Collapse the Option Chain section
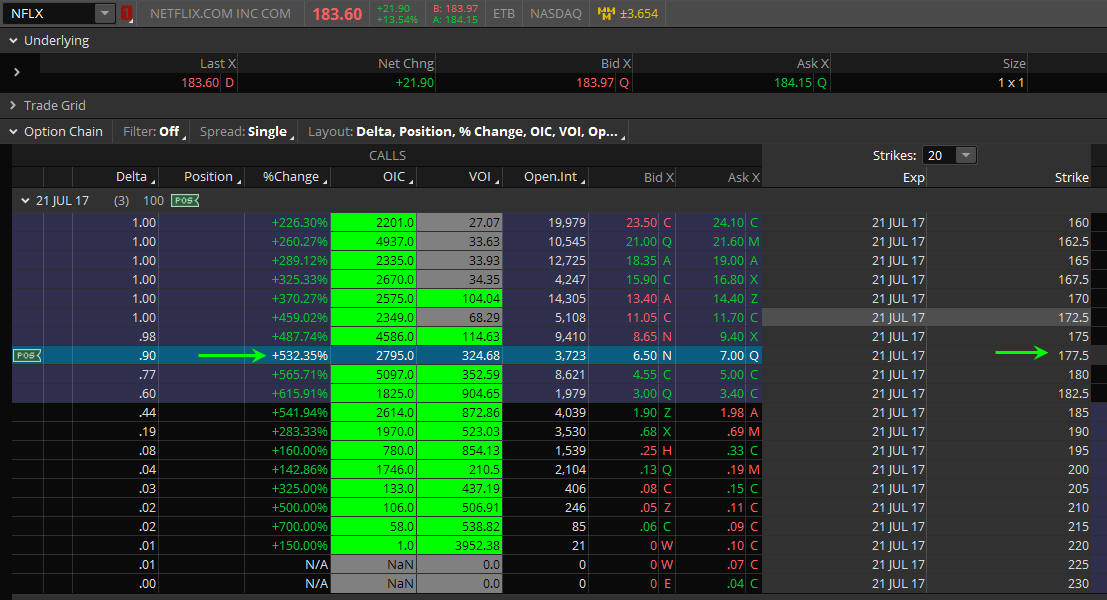 coord(12,131)
